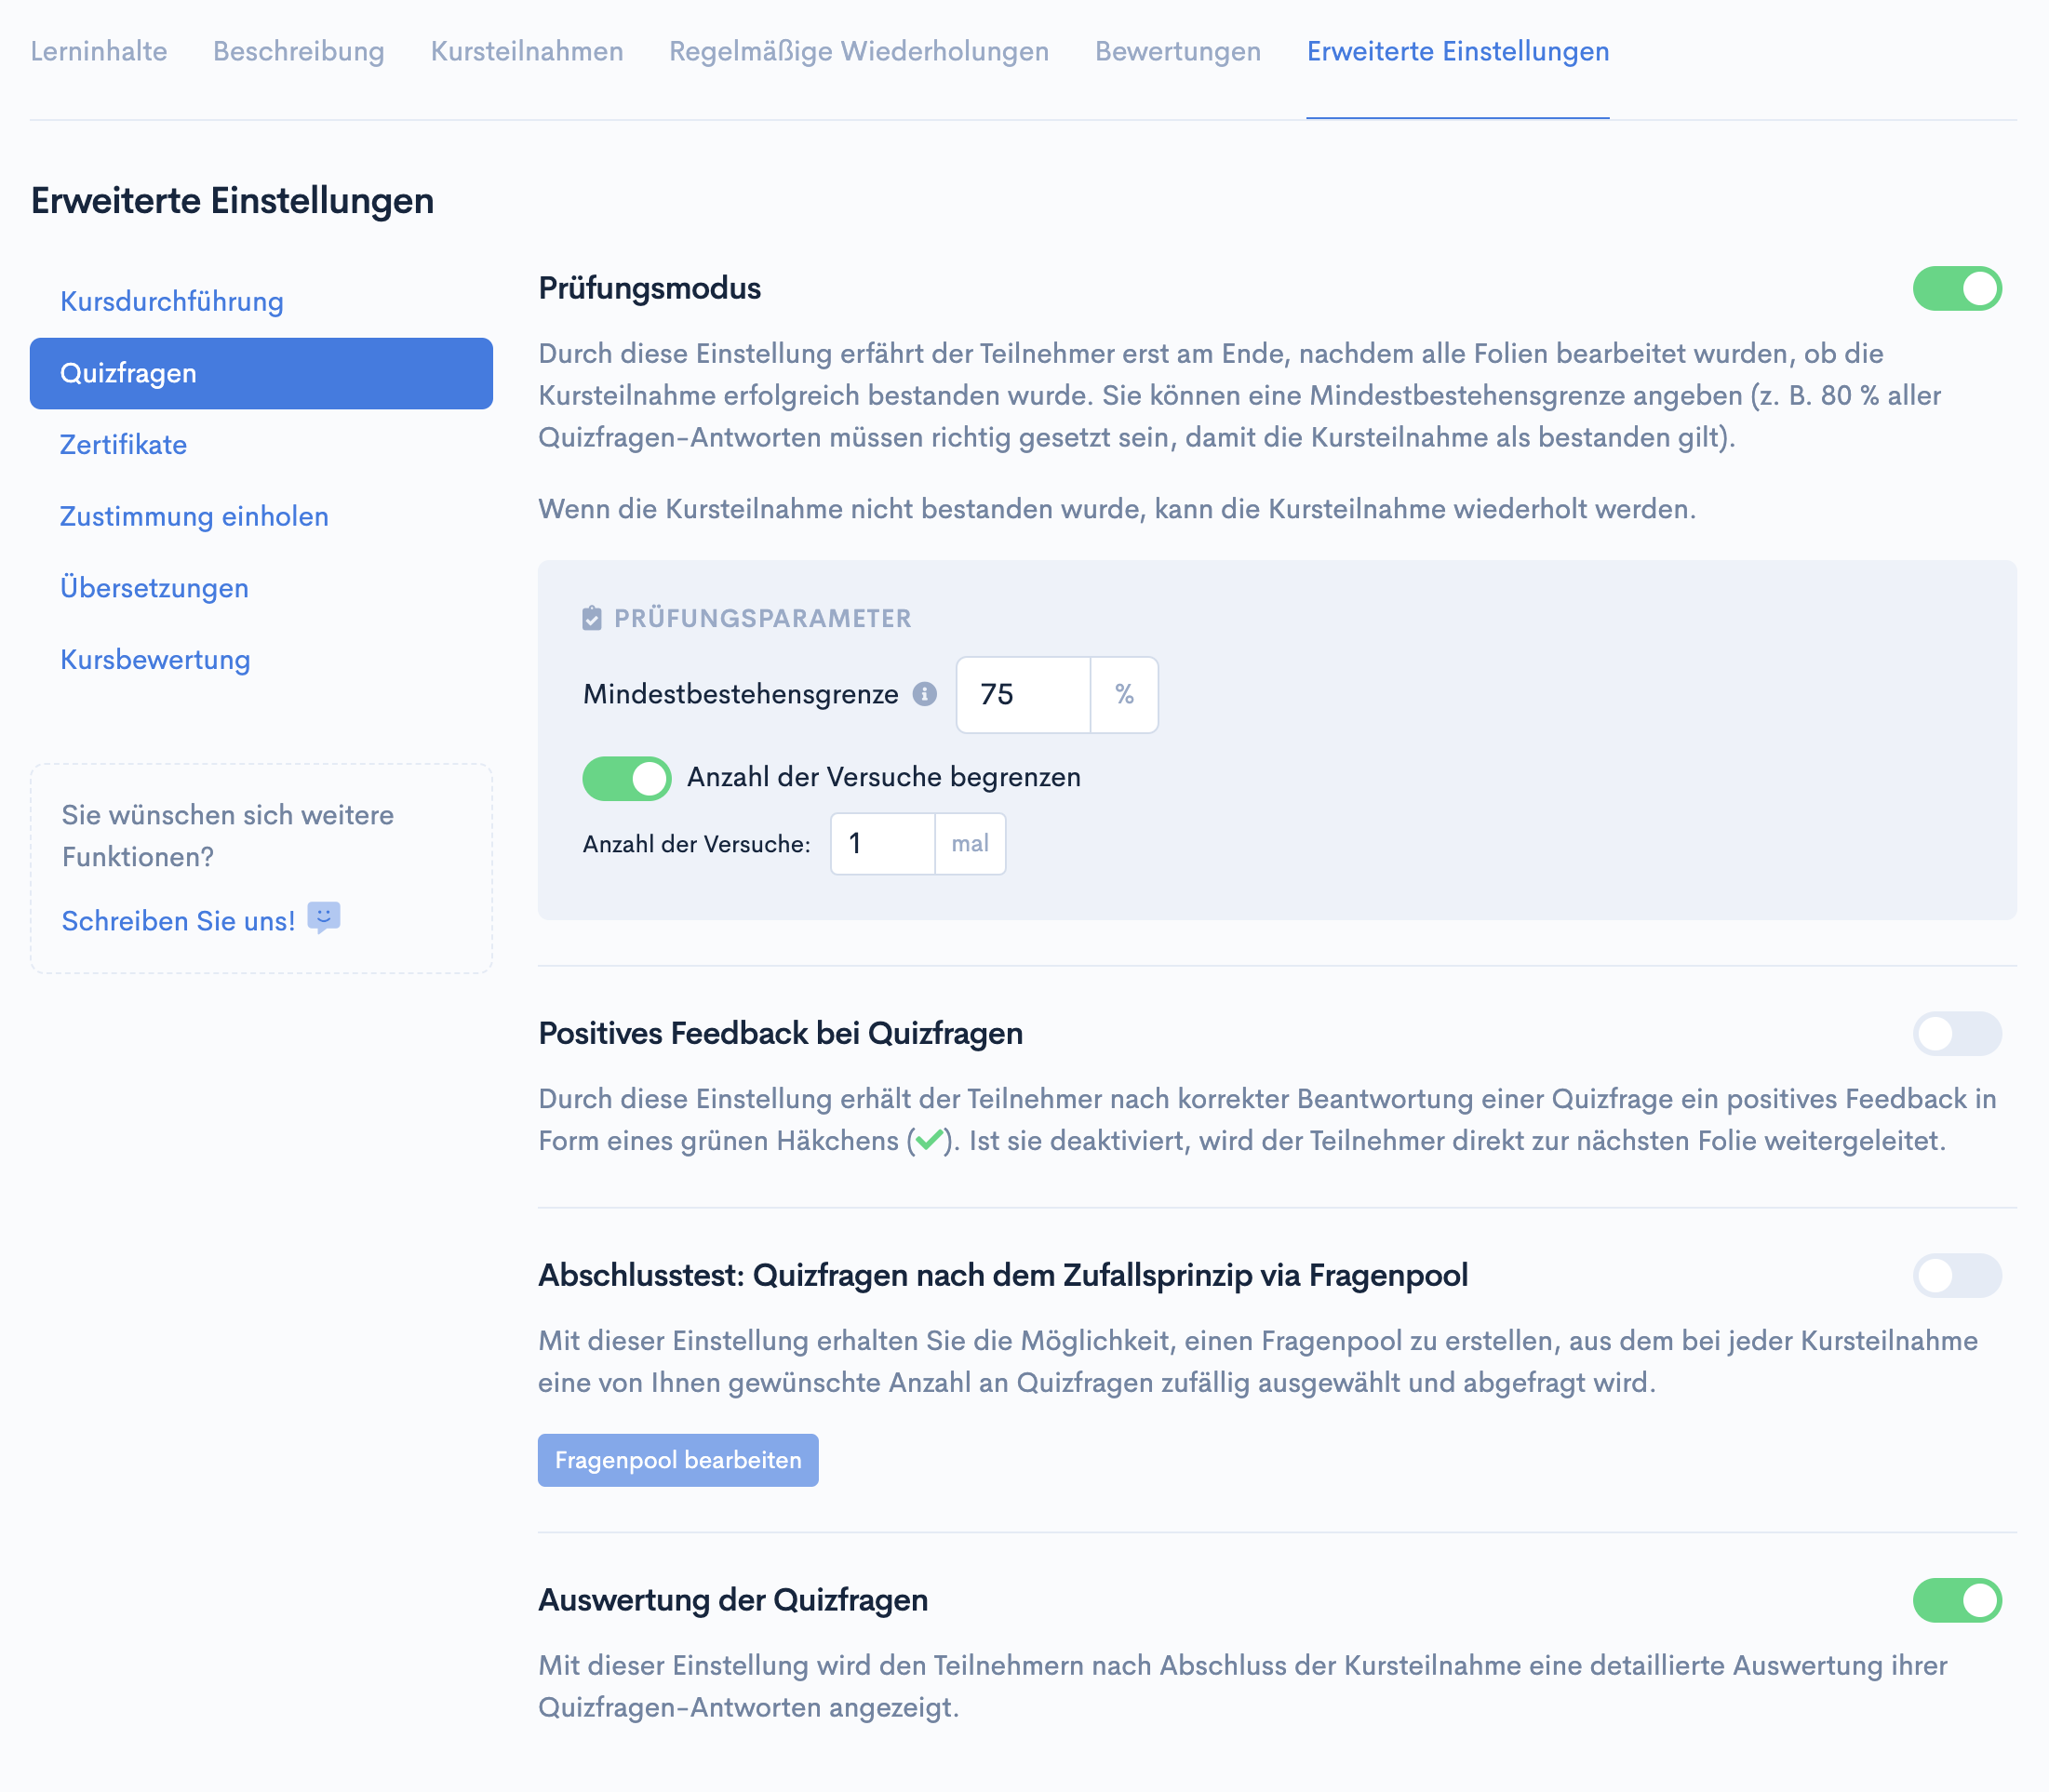
Task: Open the Regelmäßige Wiederholungen tab
Action: click(859, 51)
